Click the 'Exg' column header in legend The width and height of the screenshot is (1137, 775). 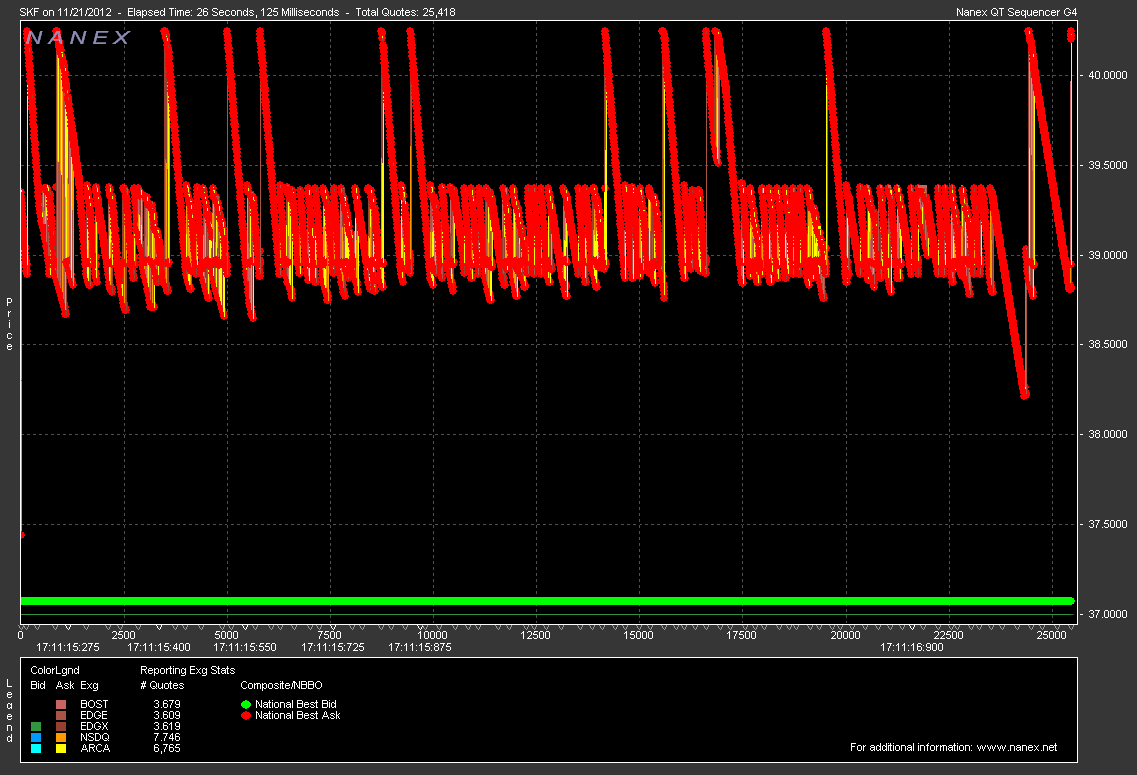89,685
